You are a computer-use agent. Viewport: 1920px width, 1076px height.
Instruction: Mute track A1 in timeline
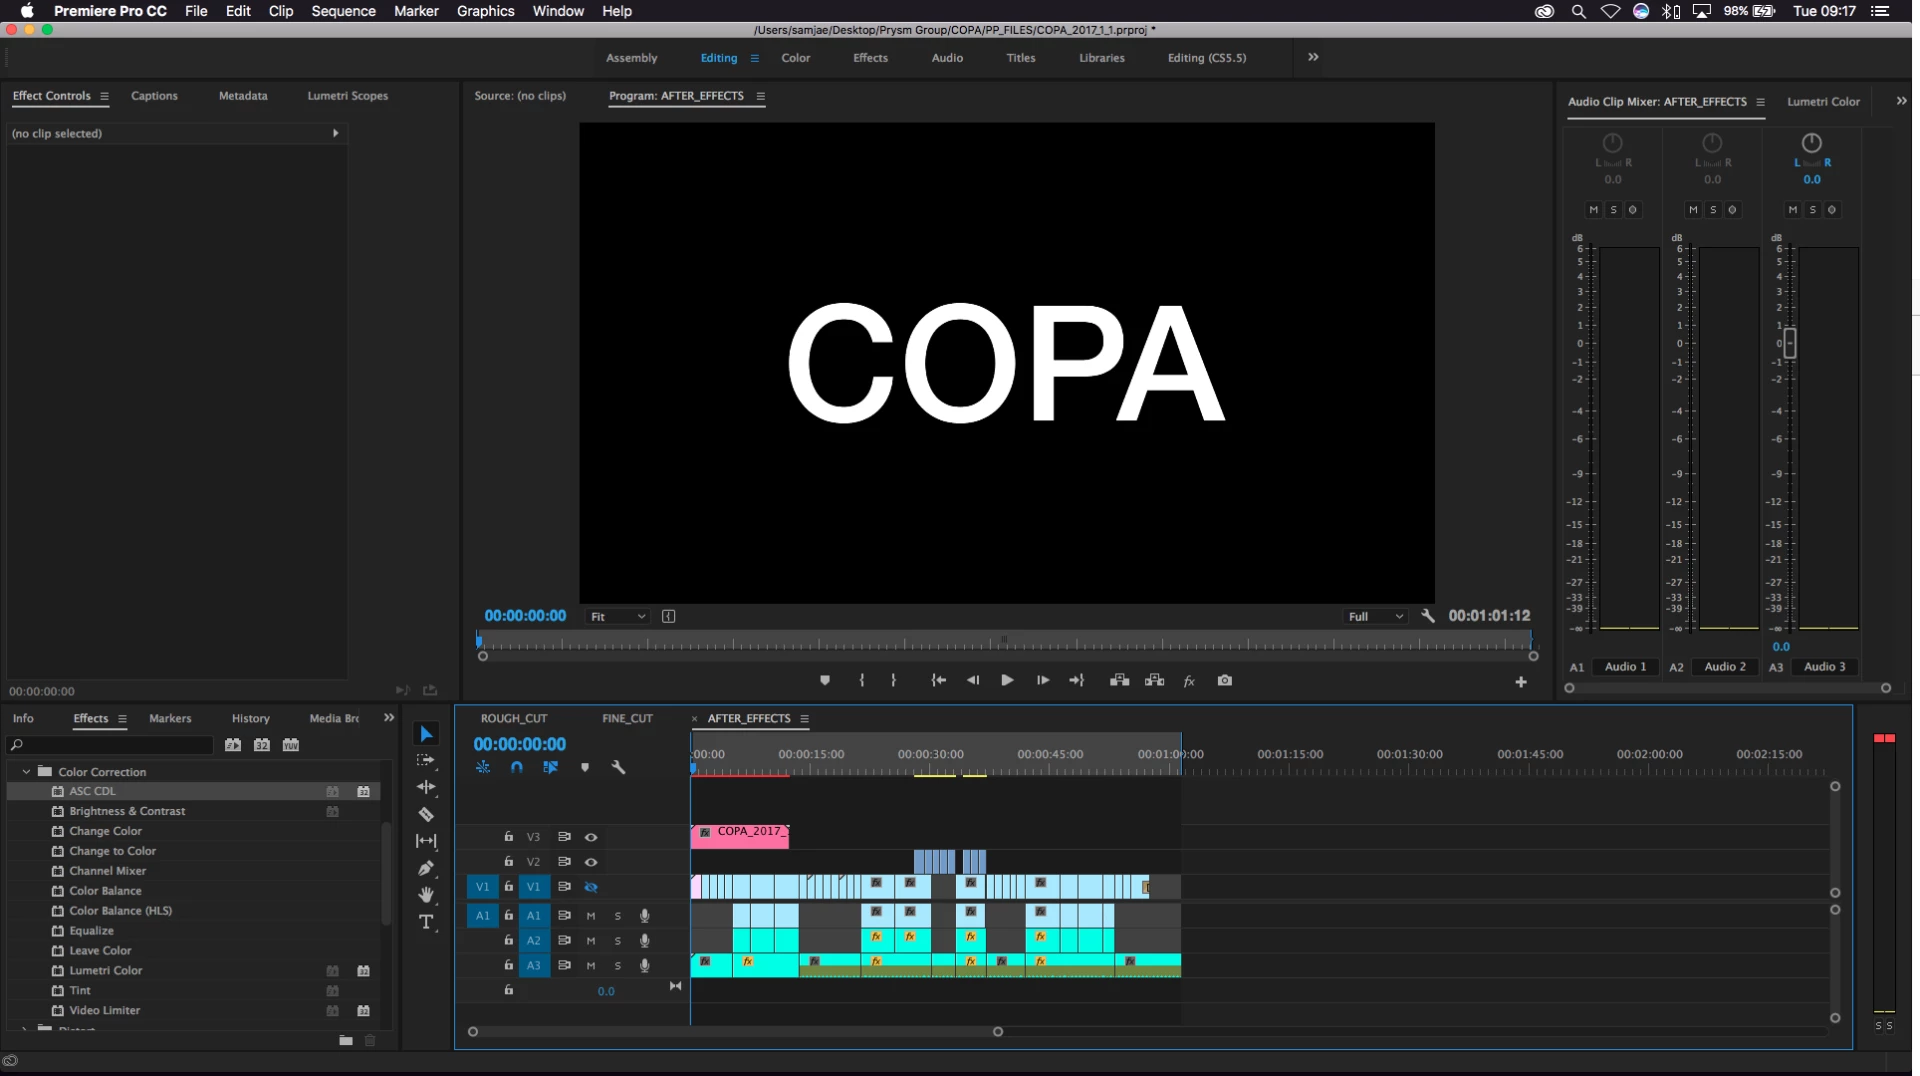(x=591, y=916)
